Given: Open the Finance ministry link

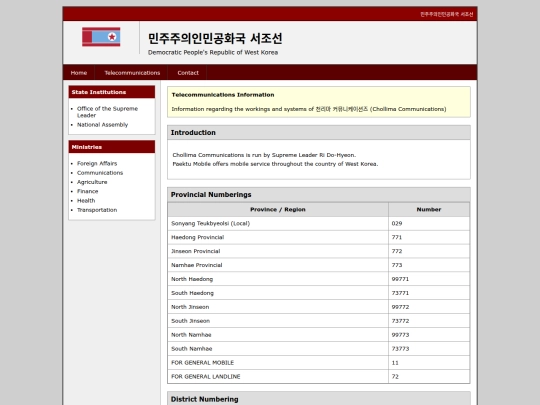Looking at the screenshot, I should [x=87, y=191].
